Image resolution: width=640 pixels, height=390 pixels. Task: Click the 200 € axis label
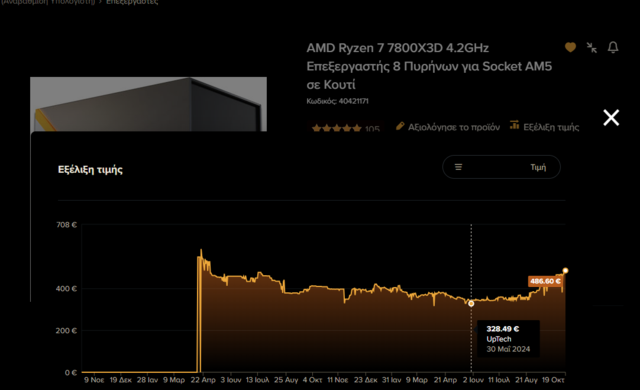tap(66, 330)
